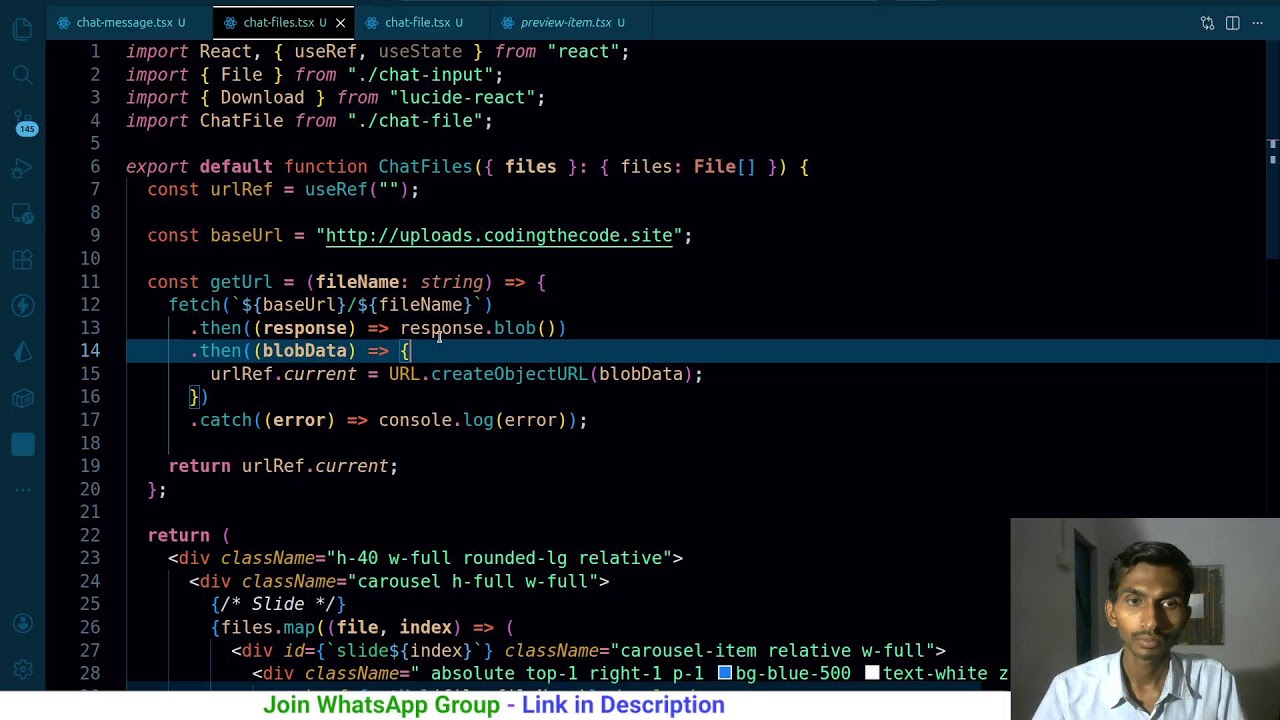Open the Accounts menu icon
The width and height of the screenshot is (1280, 720).
pos(22,624)
